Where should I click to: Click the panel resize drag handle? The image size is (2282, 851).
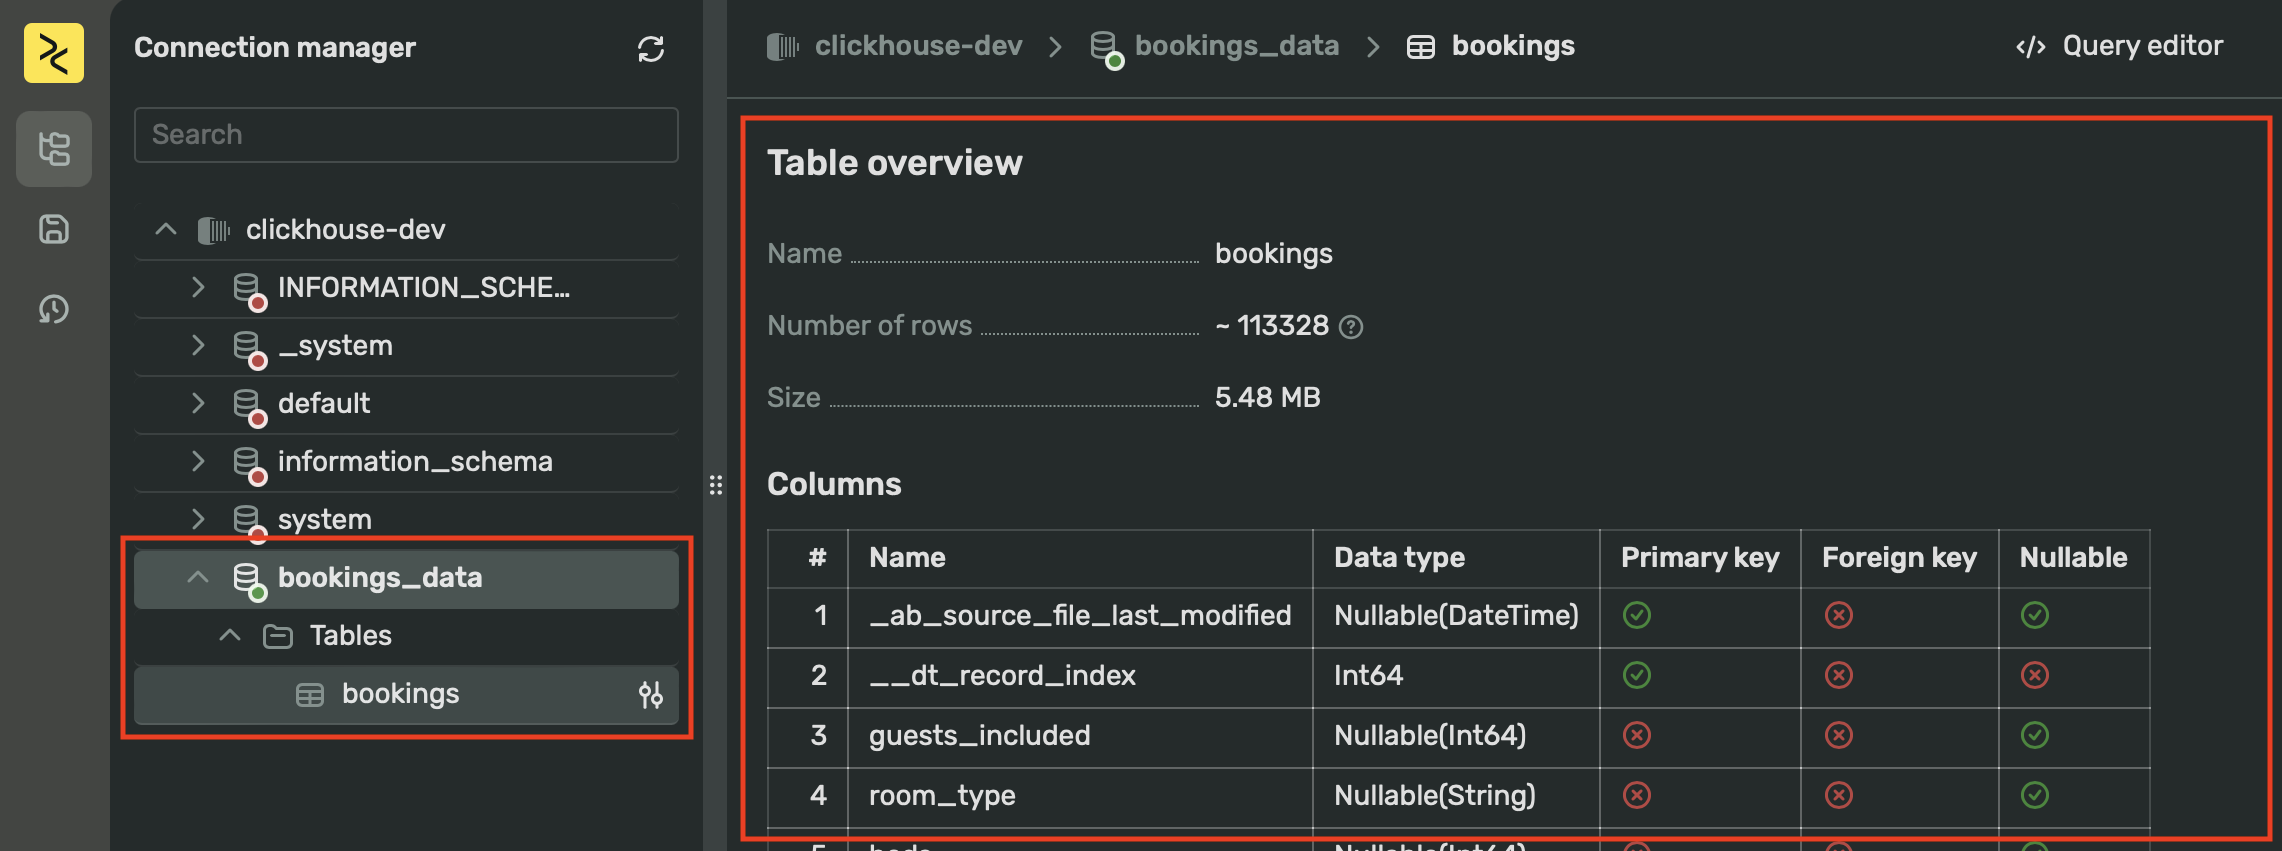click(716, 485)
